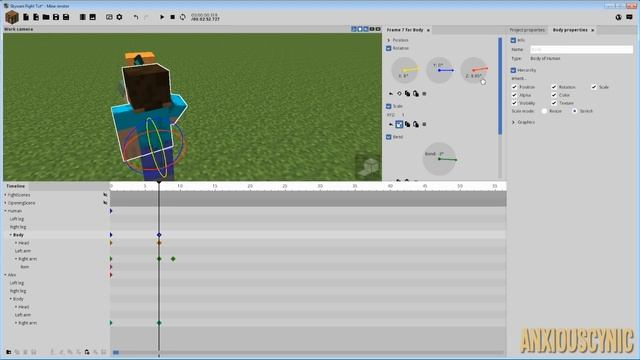640x360 pixels.
Task: Click Z rotation dial with red hand
Action: pyautogui.click(x=474, y=70)
